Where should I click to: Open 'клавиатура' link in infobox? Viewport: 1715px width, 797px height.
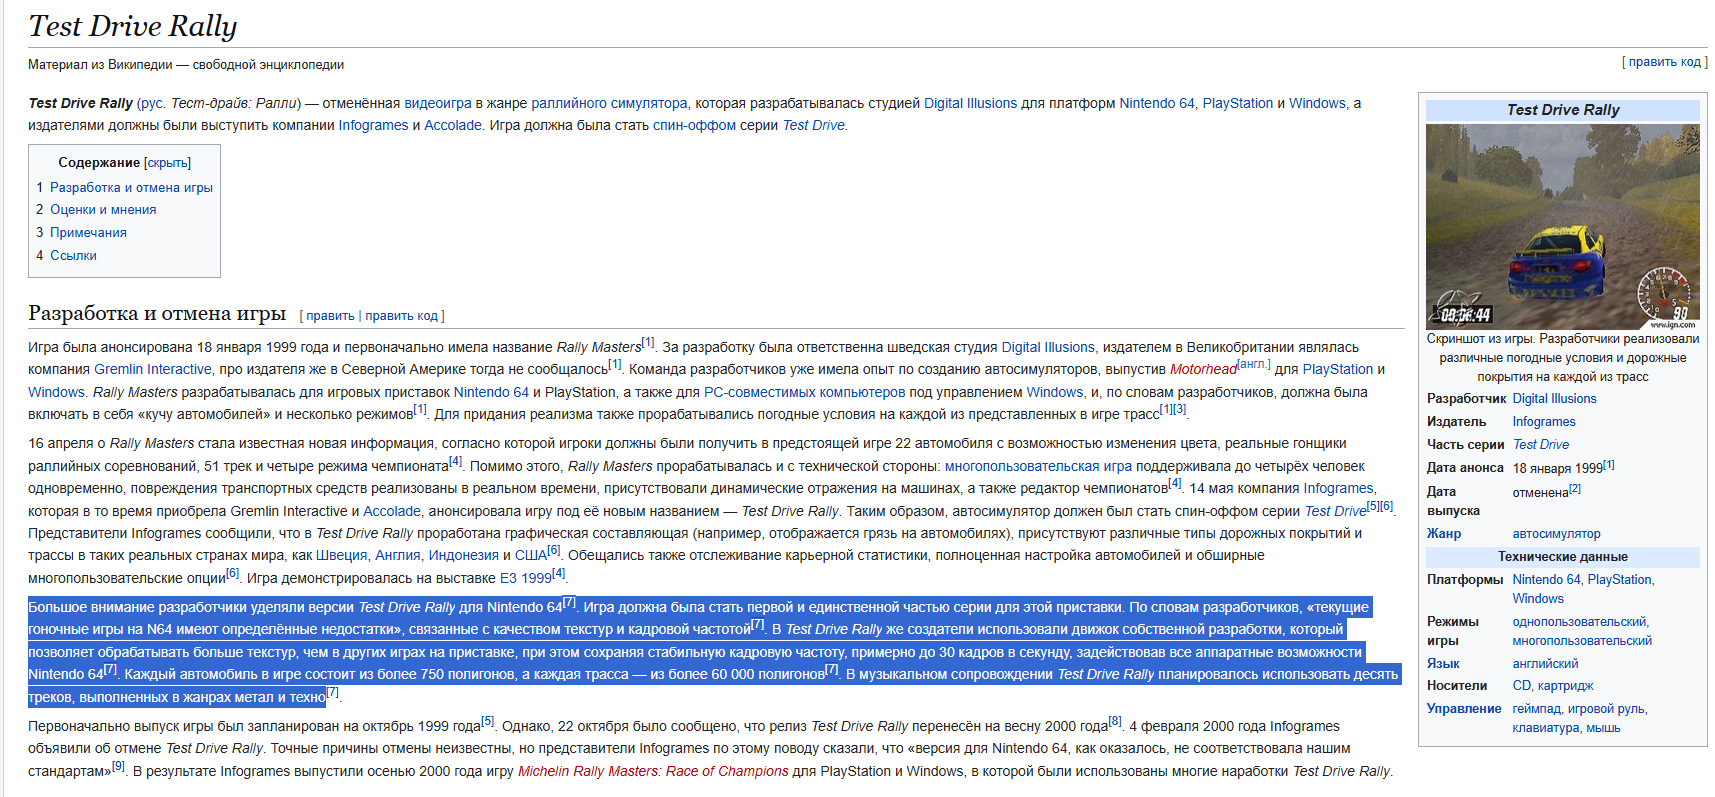tap(1545, 727)
